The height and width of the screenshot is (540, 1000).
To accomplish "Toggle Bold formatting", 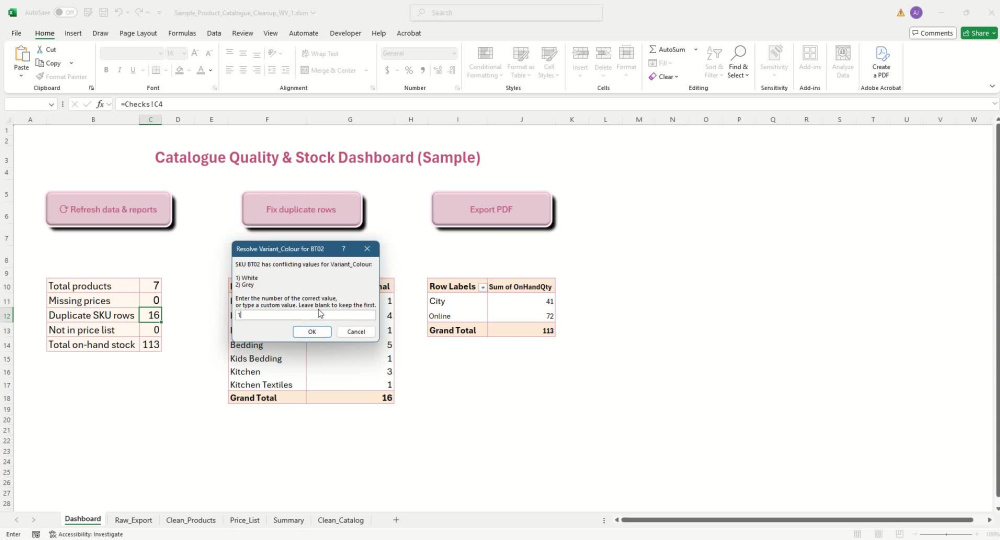I will pos(106,70).
